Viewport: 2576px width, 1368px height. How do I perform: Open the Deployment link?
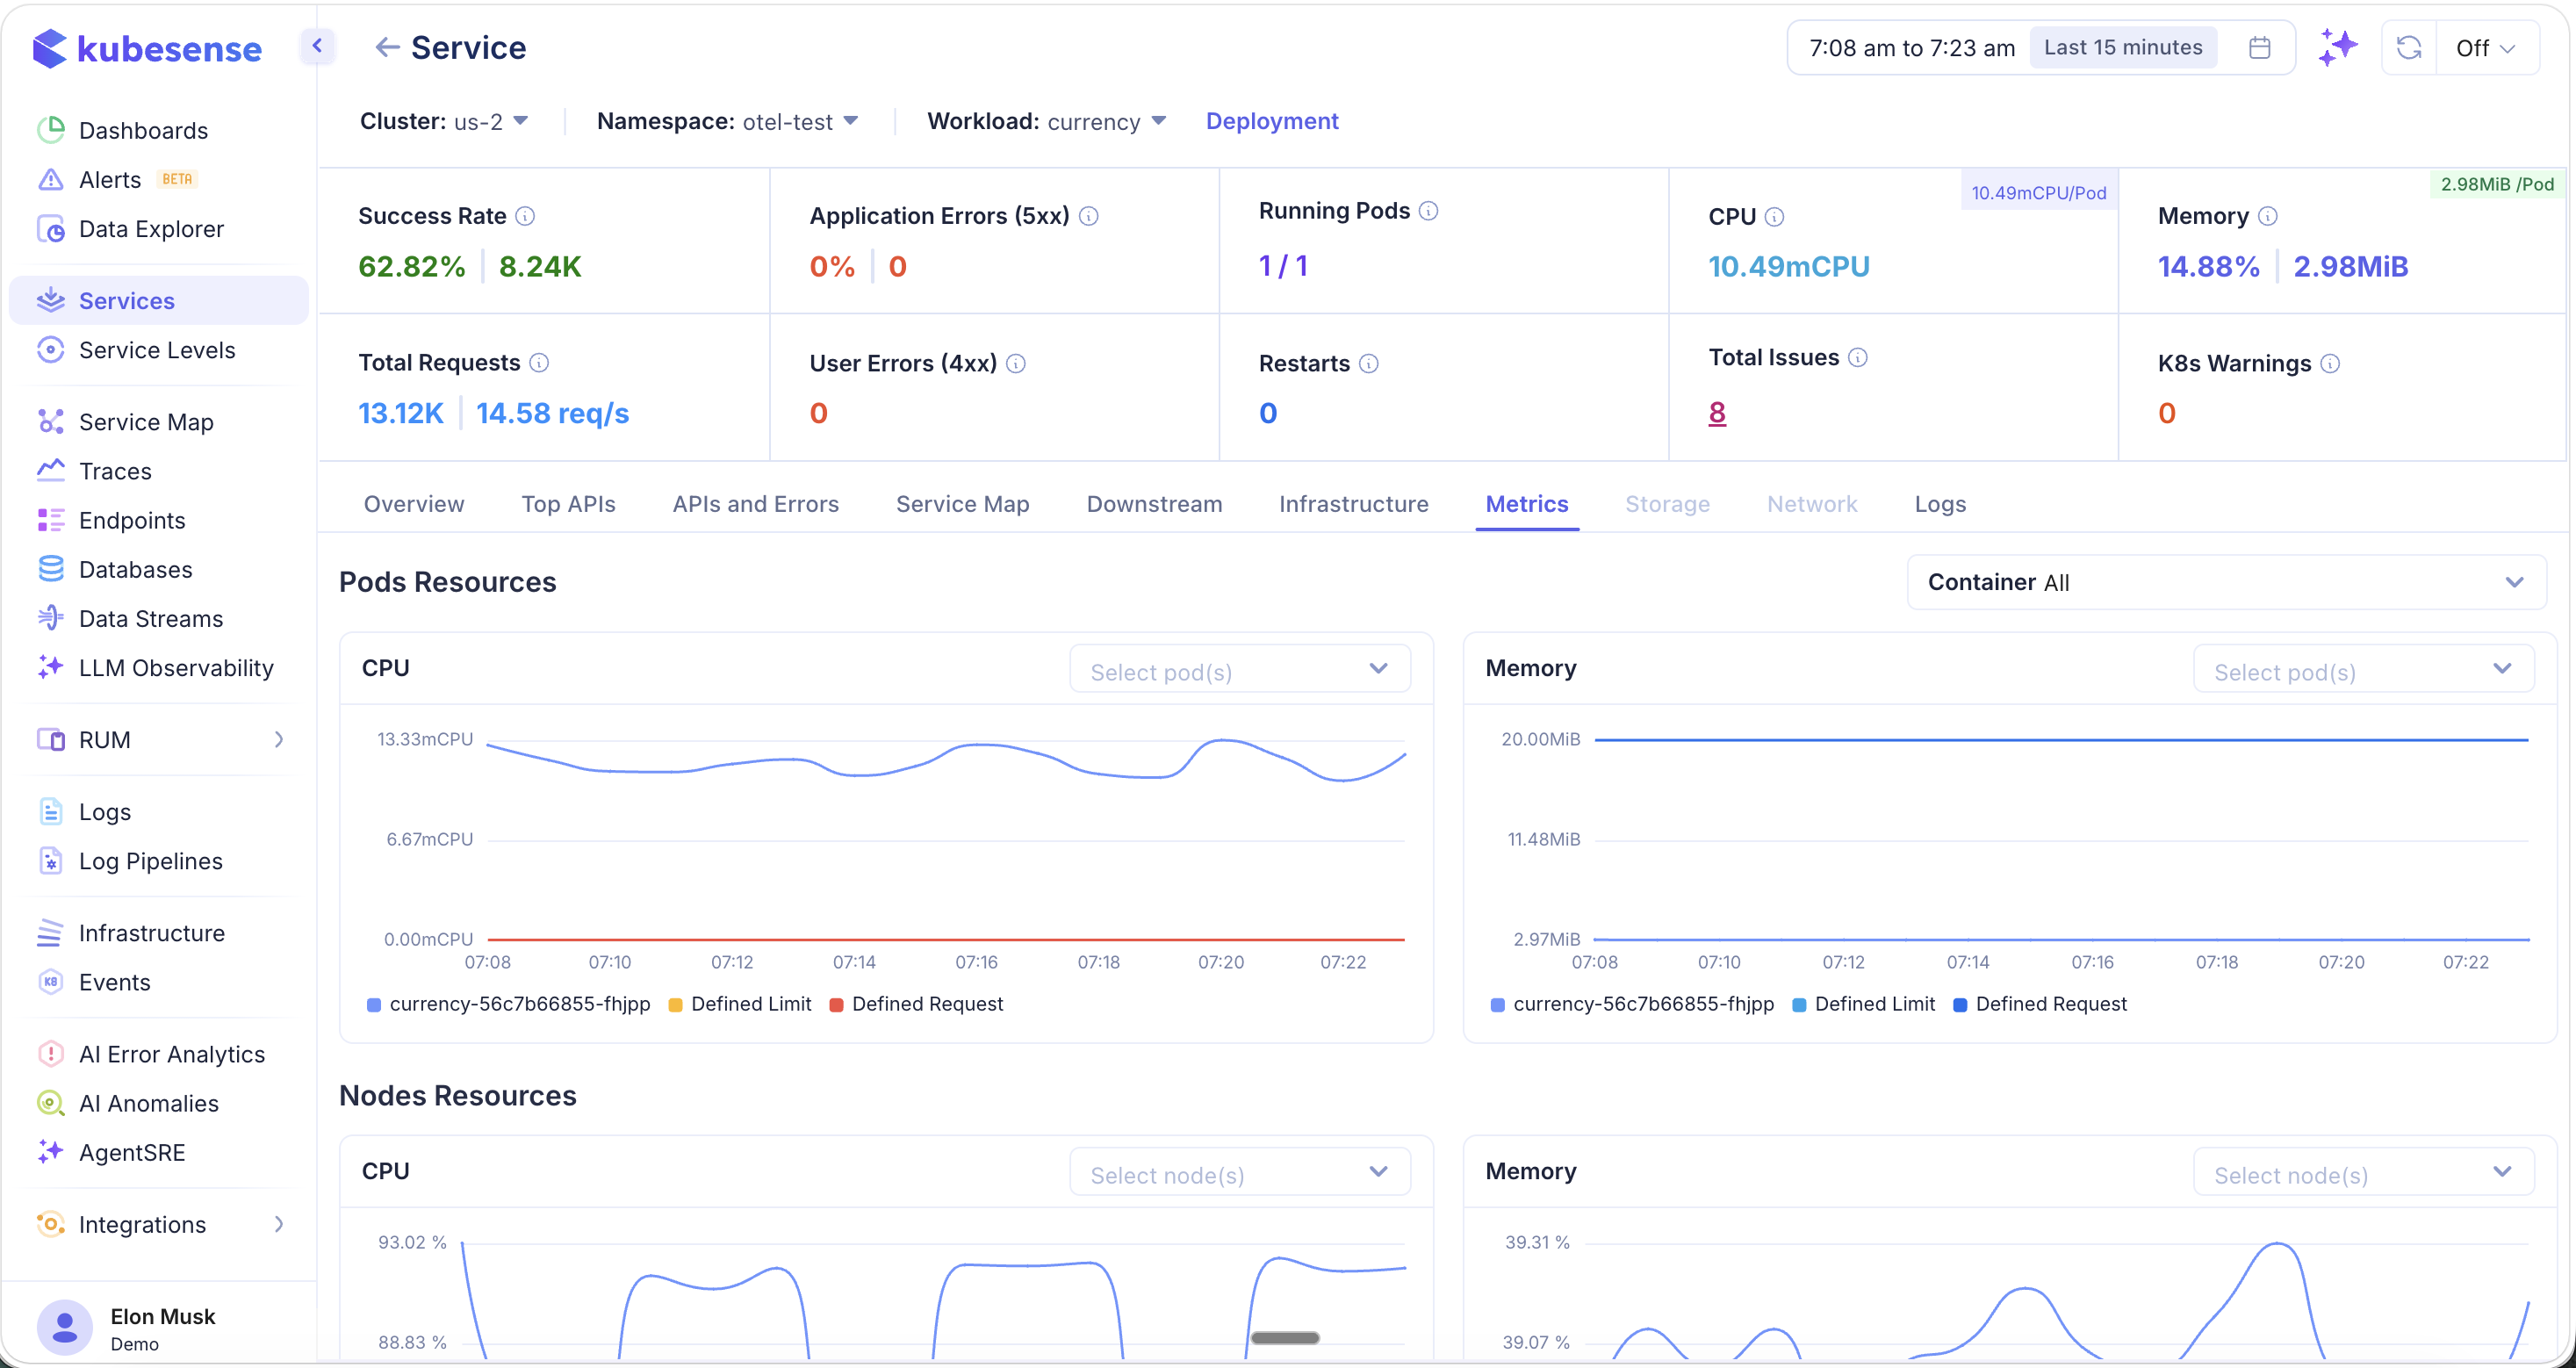click(x=1272, y=120)
